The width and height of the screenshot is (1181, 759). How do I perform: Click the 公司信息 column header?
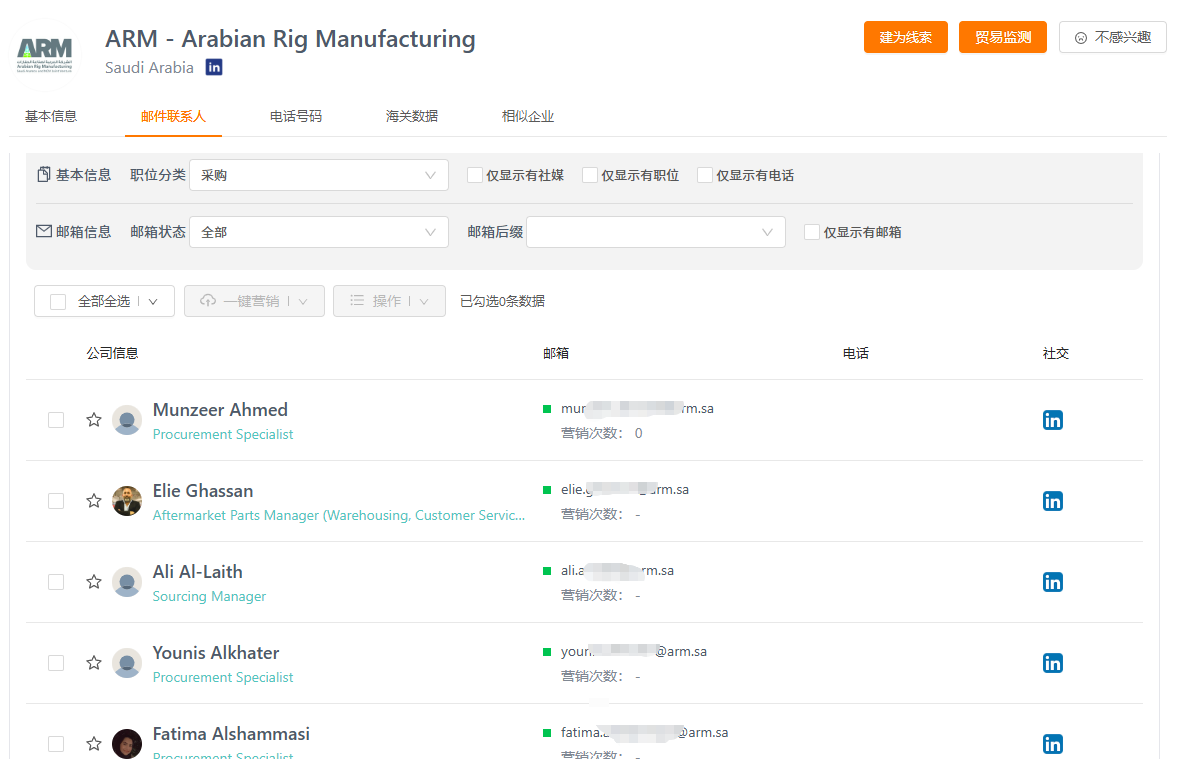pos(112,353)
